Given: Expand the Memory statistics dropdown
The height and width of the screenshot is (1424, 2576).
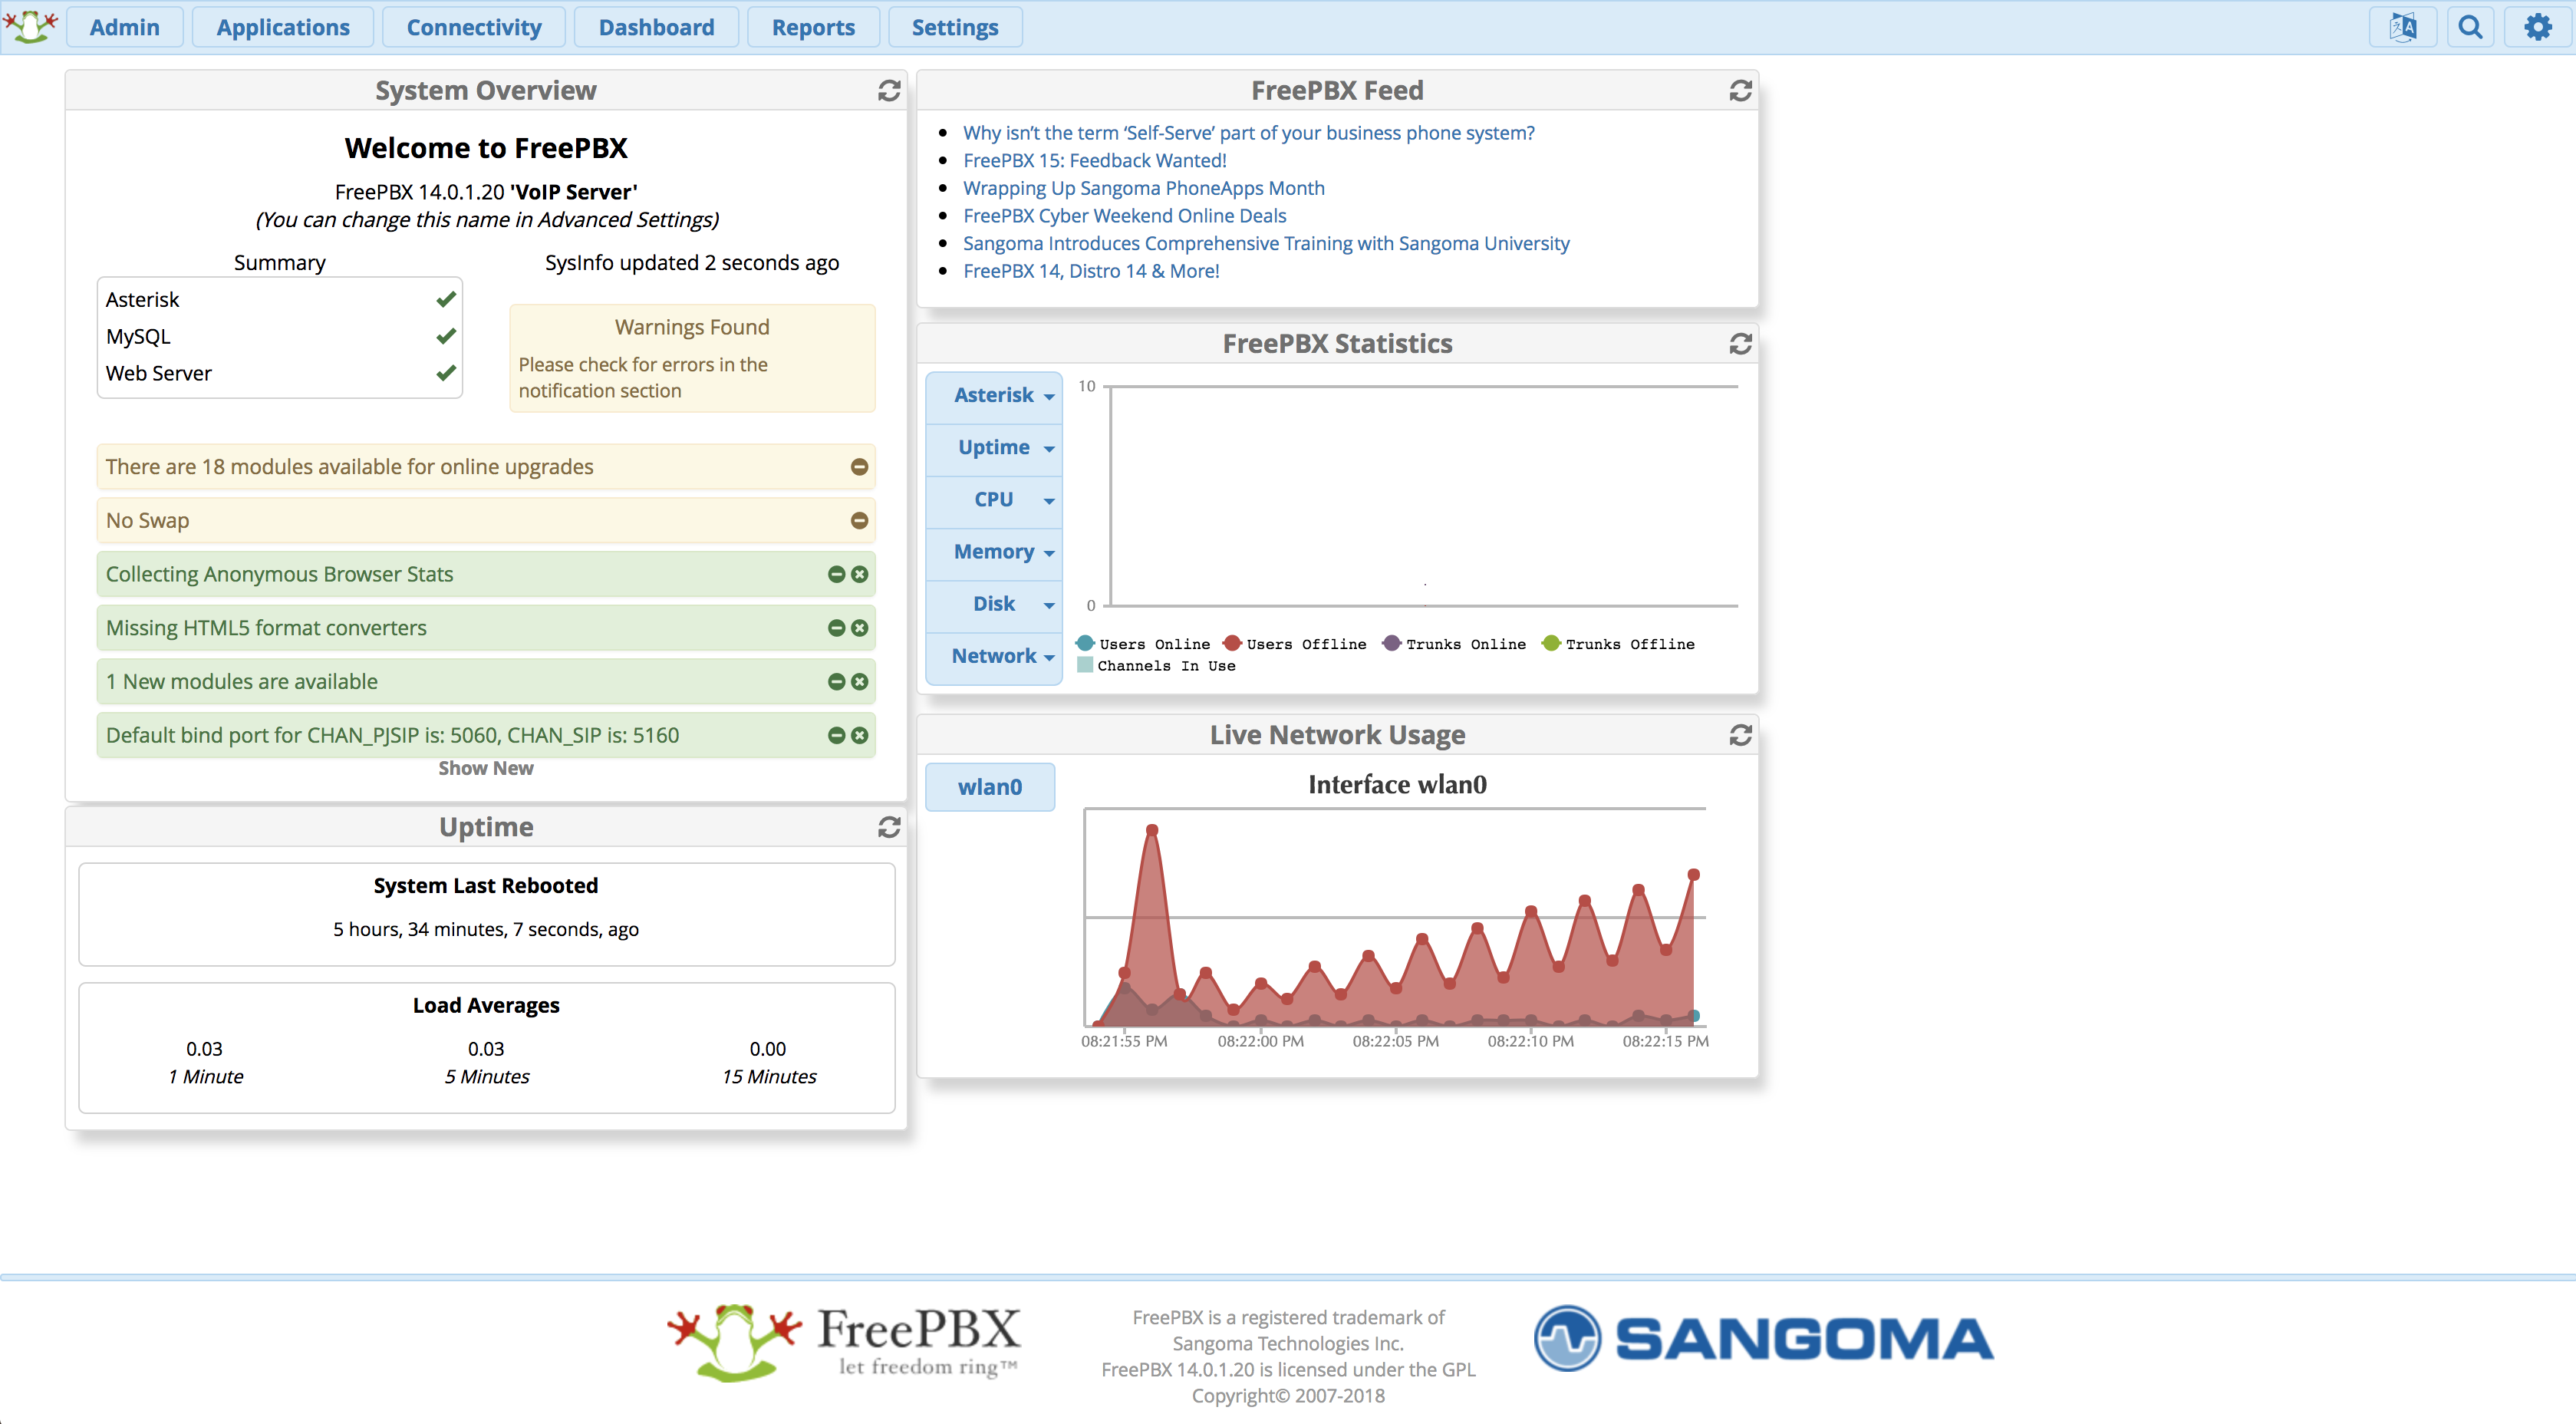Looking at the screenshot, I should [x=994, y=552].
